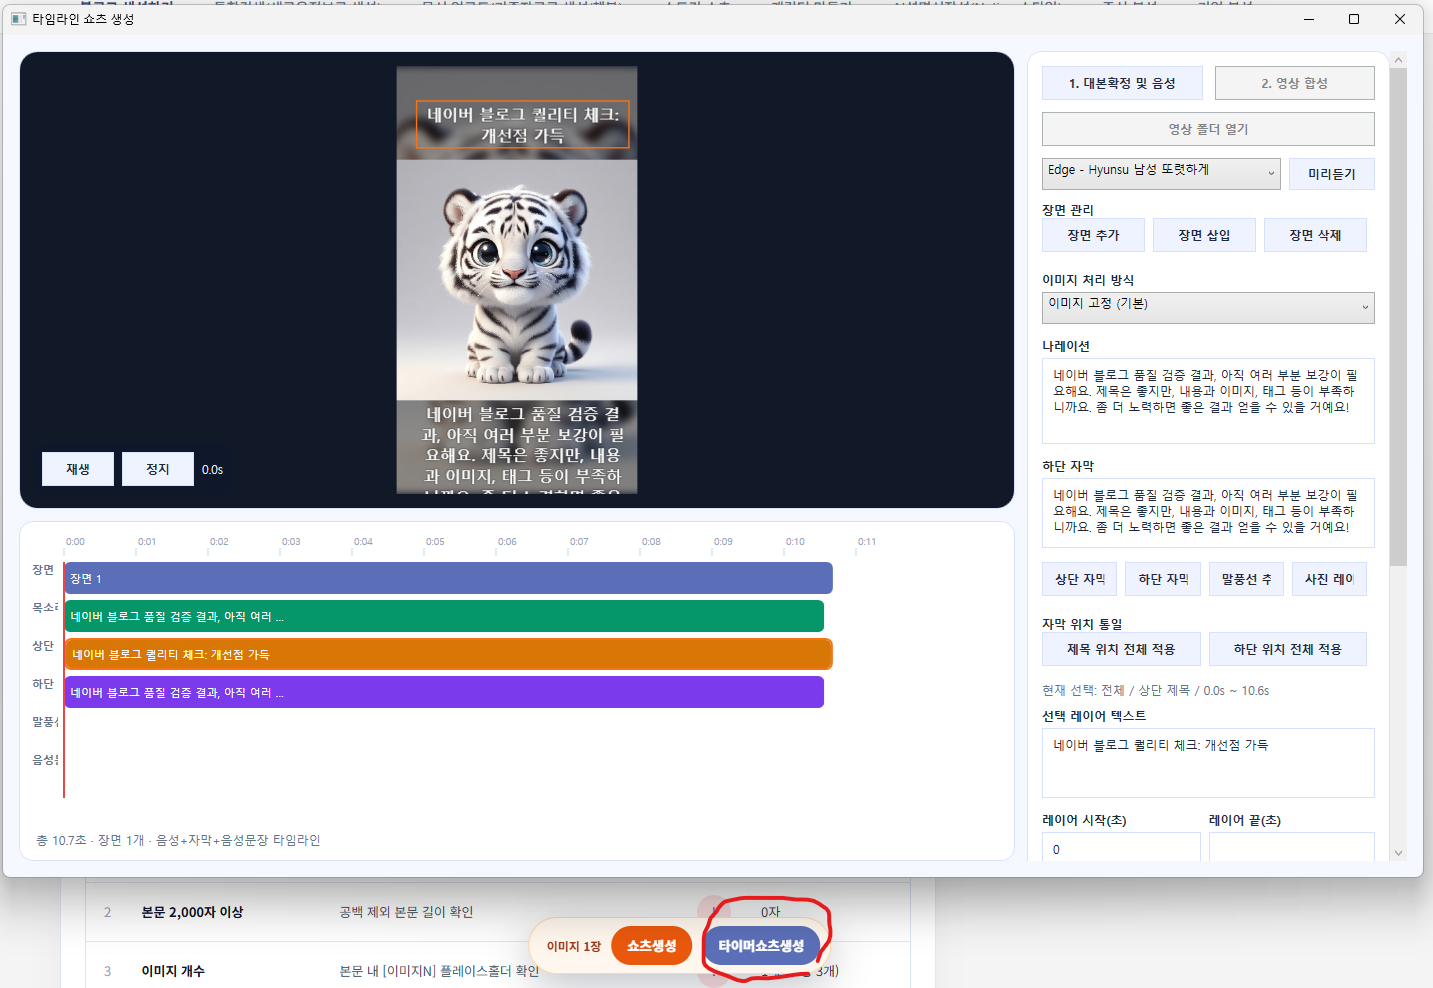Click into the 나레이션 text box
Screen dimensions: 1433x988
[1208, 401]
